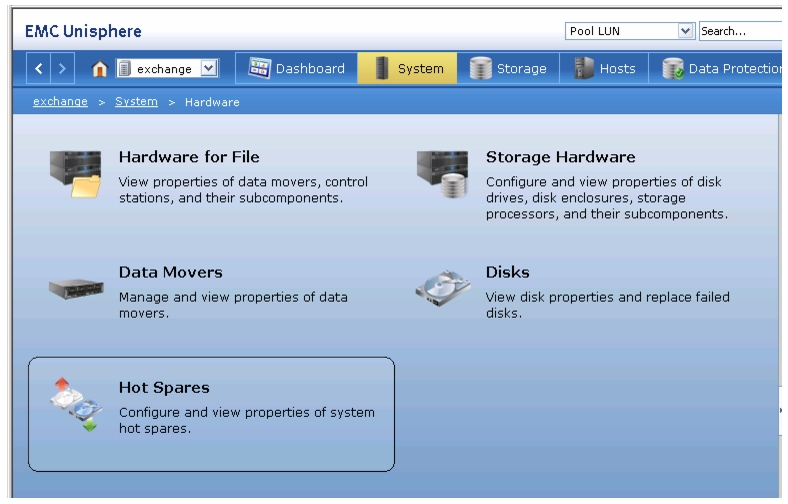788x504 pixels.
Task: Open the Pool LUN search dropdown
Action: click(685, 31)
